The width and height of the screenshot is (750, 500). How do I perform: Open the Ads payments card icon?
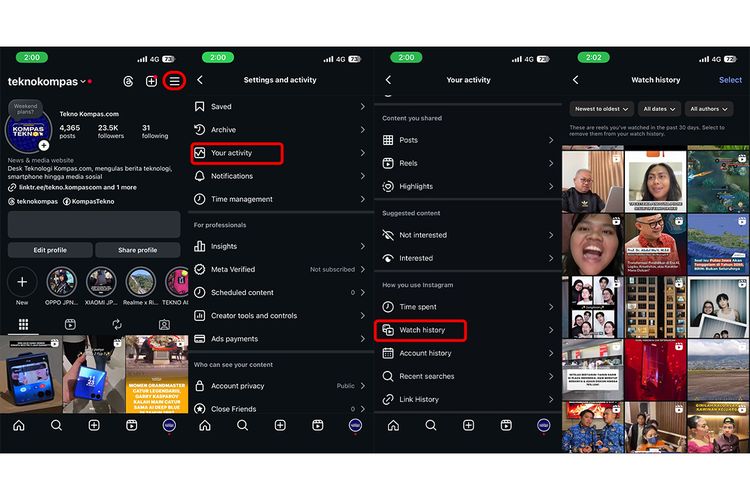pos(199,339)
